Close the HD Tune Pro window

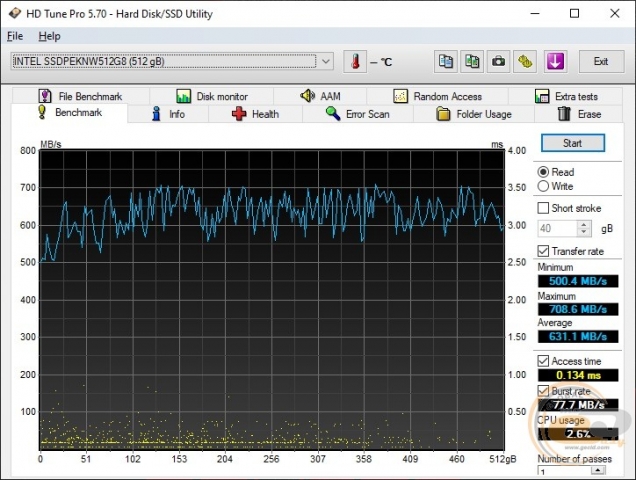(x=615, y=13)
